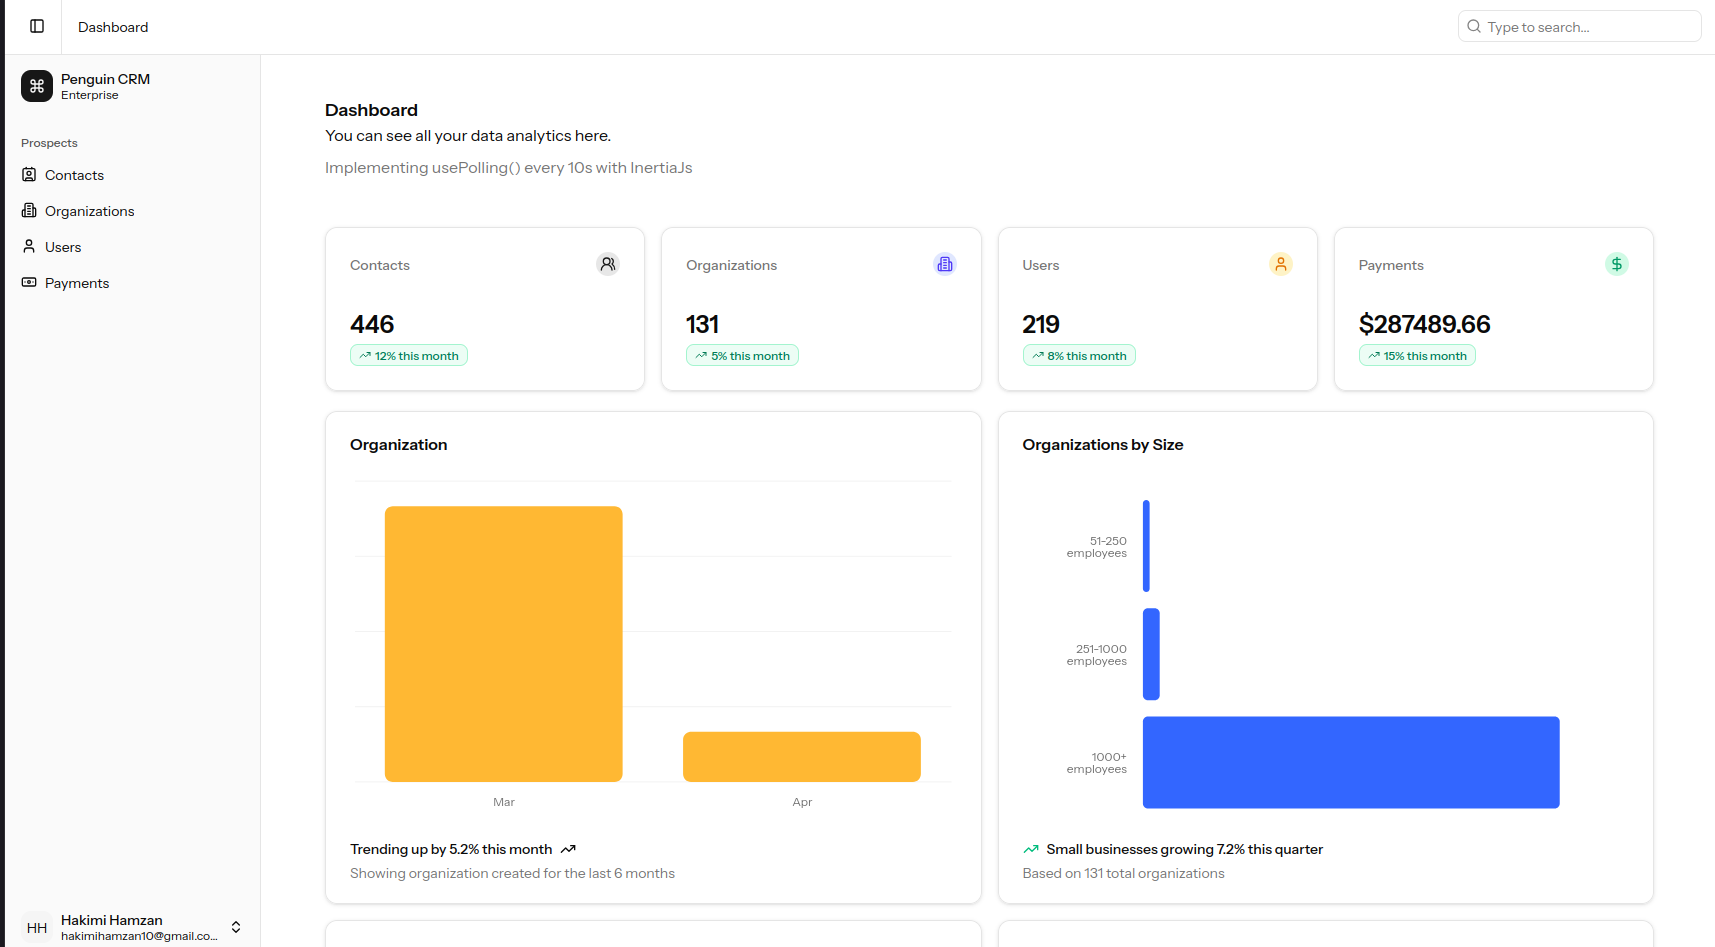Click trending arrow beside 5.2% text
The height and width of the screenshot is (947, 1715).
click(x=568, y=849)
